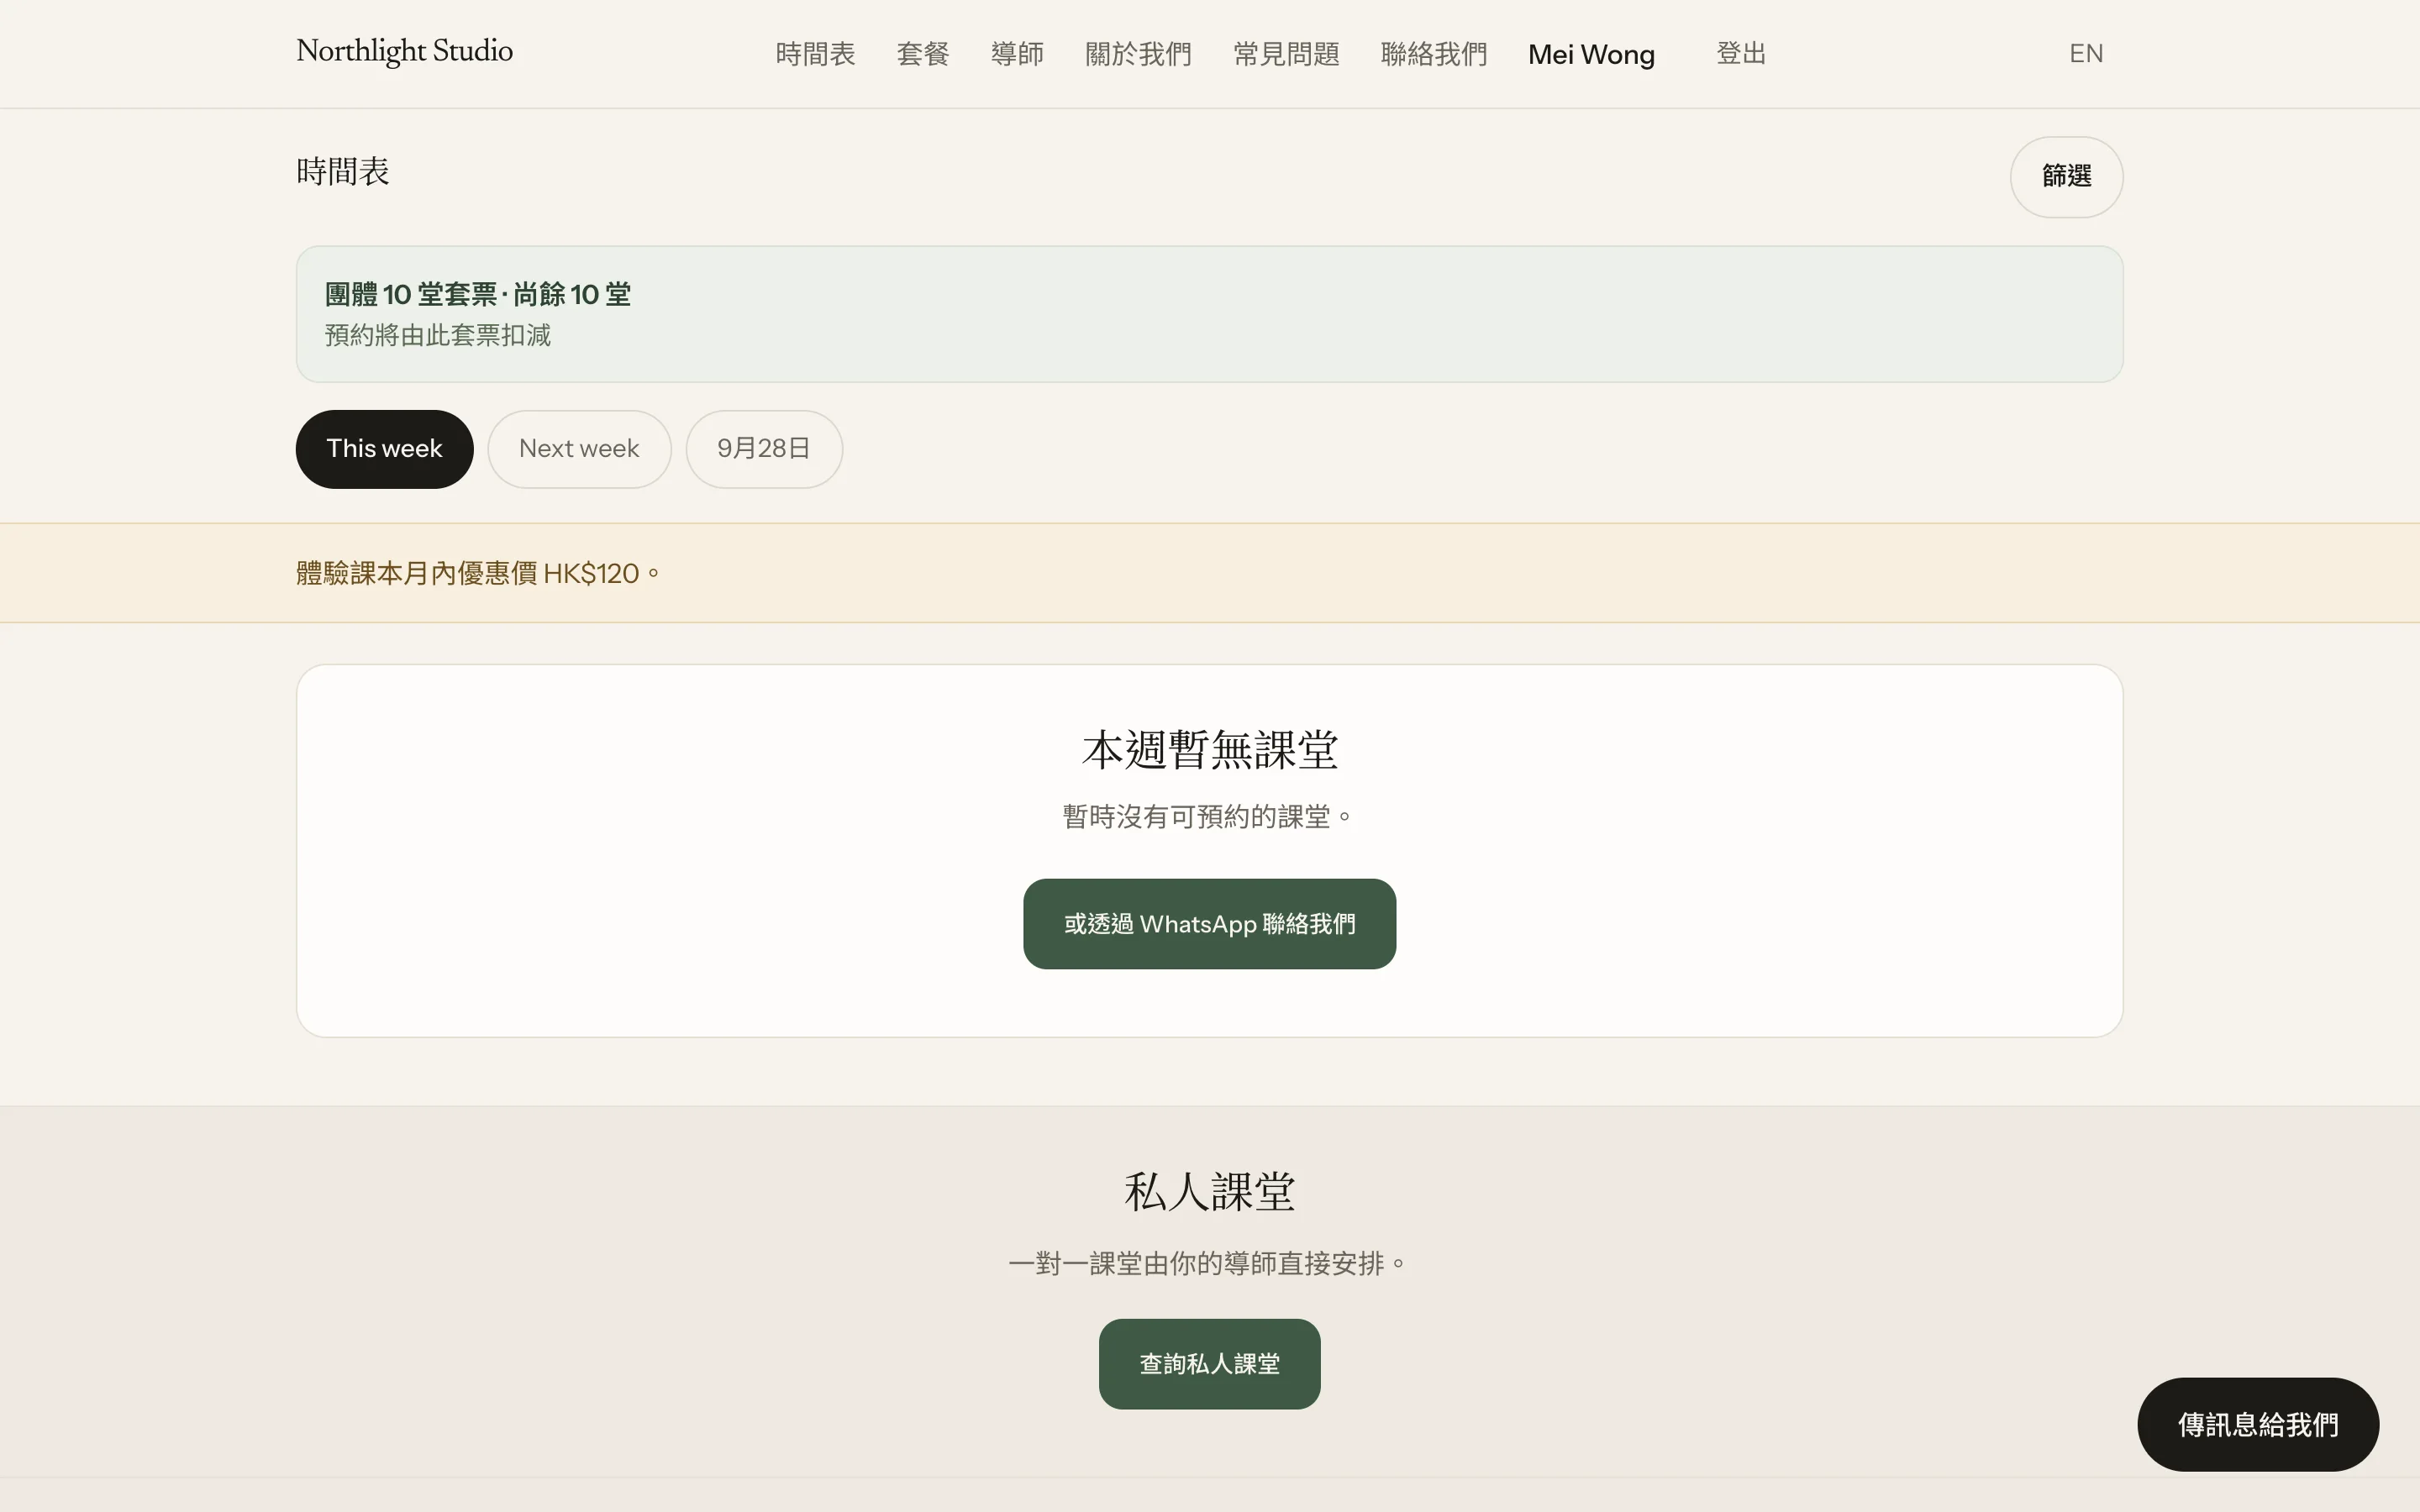Click 登出 to log out
The height and width of the screenshot is (1512, 2420).
coord(1741,54)
